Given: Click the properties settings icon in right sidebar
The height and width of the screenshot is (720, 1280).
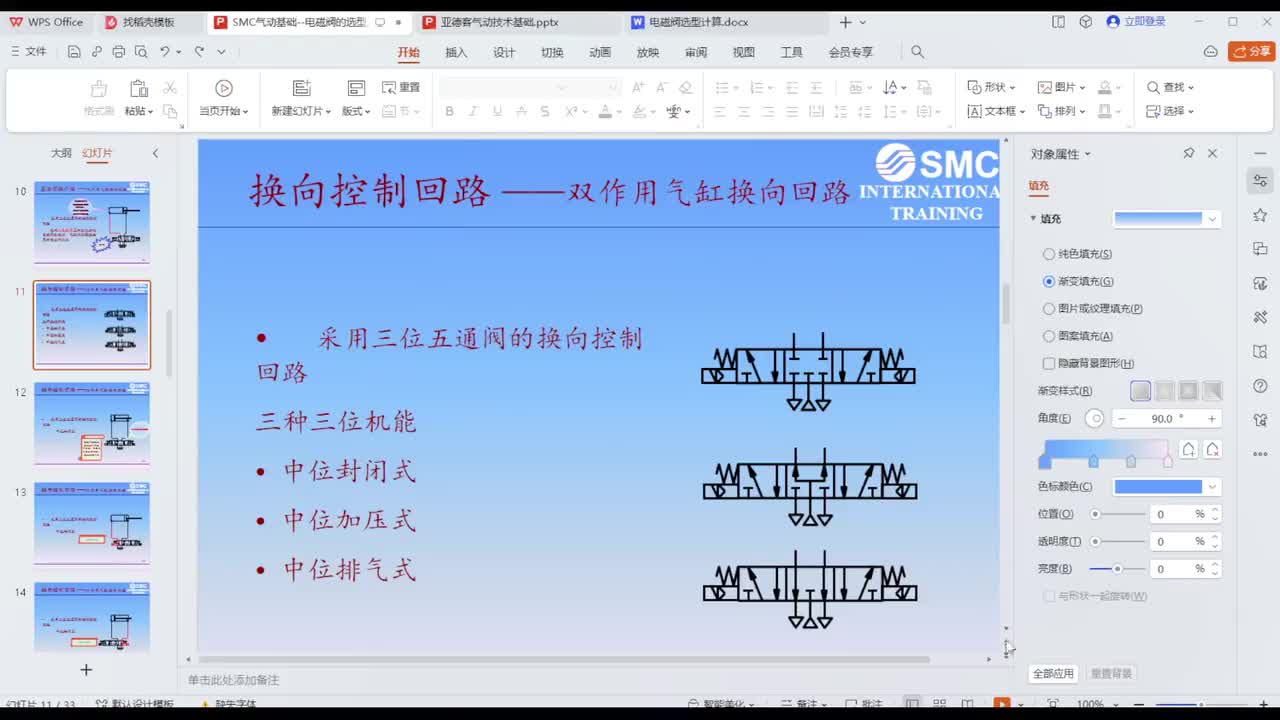Looking at the screenshot, I should 1260,181.
